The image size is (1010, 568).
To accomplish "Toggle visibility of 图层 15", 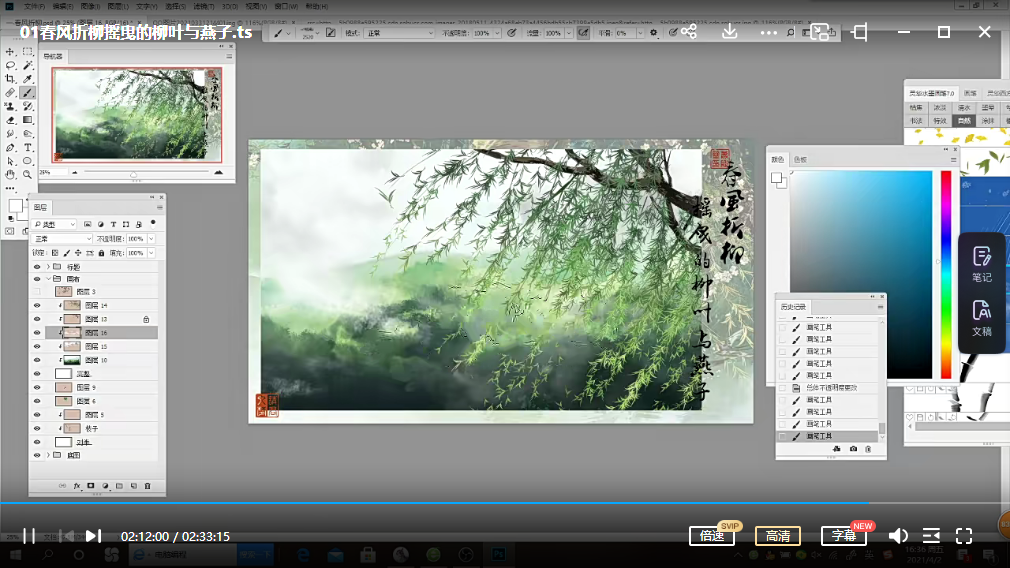I will [x=37, y=346].
